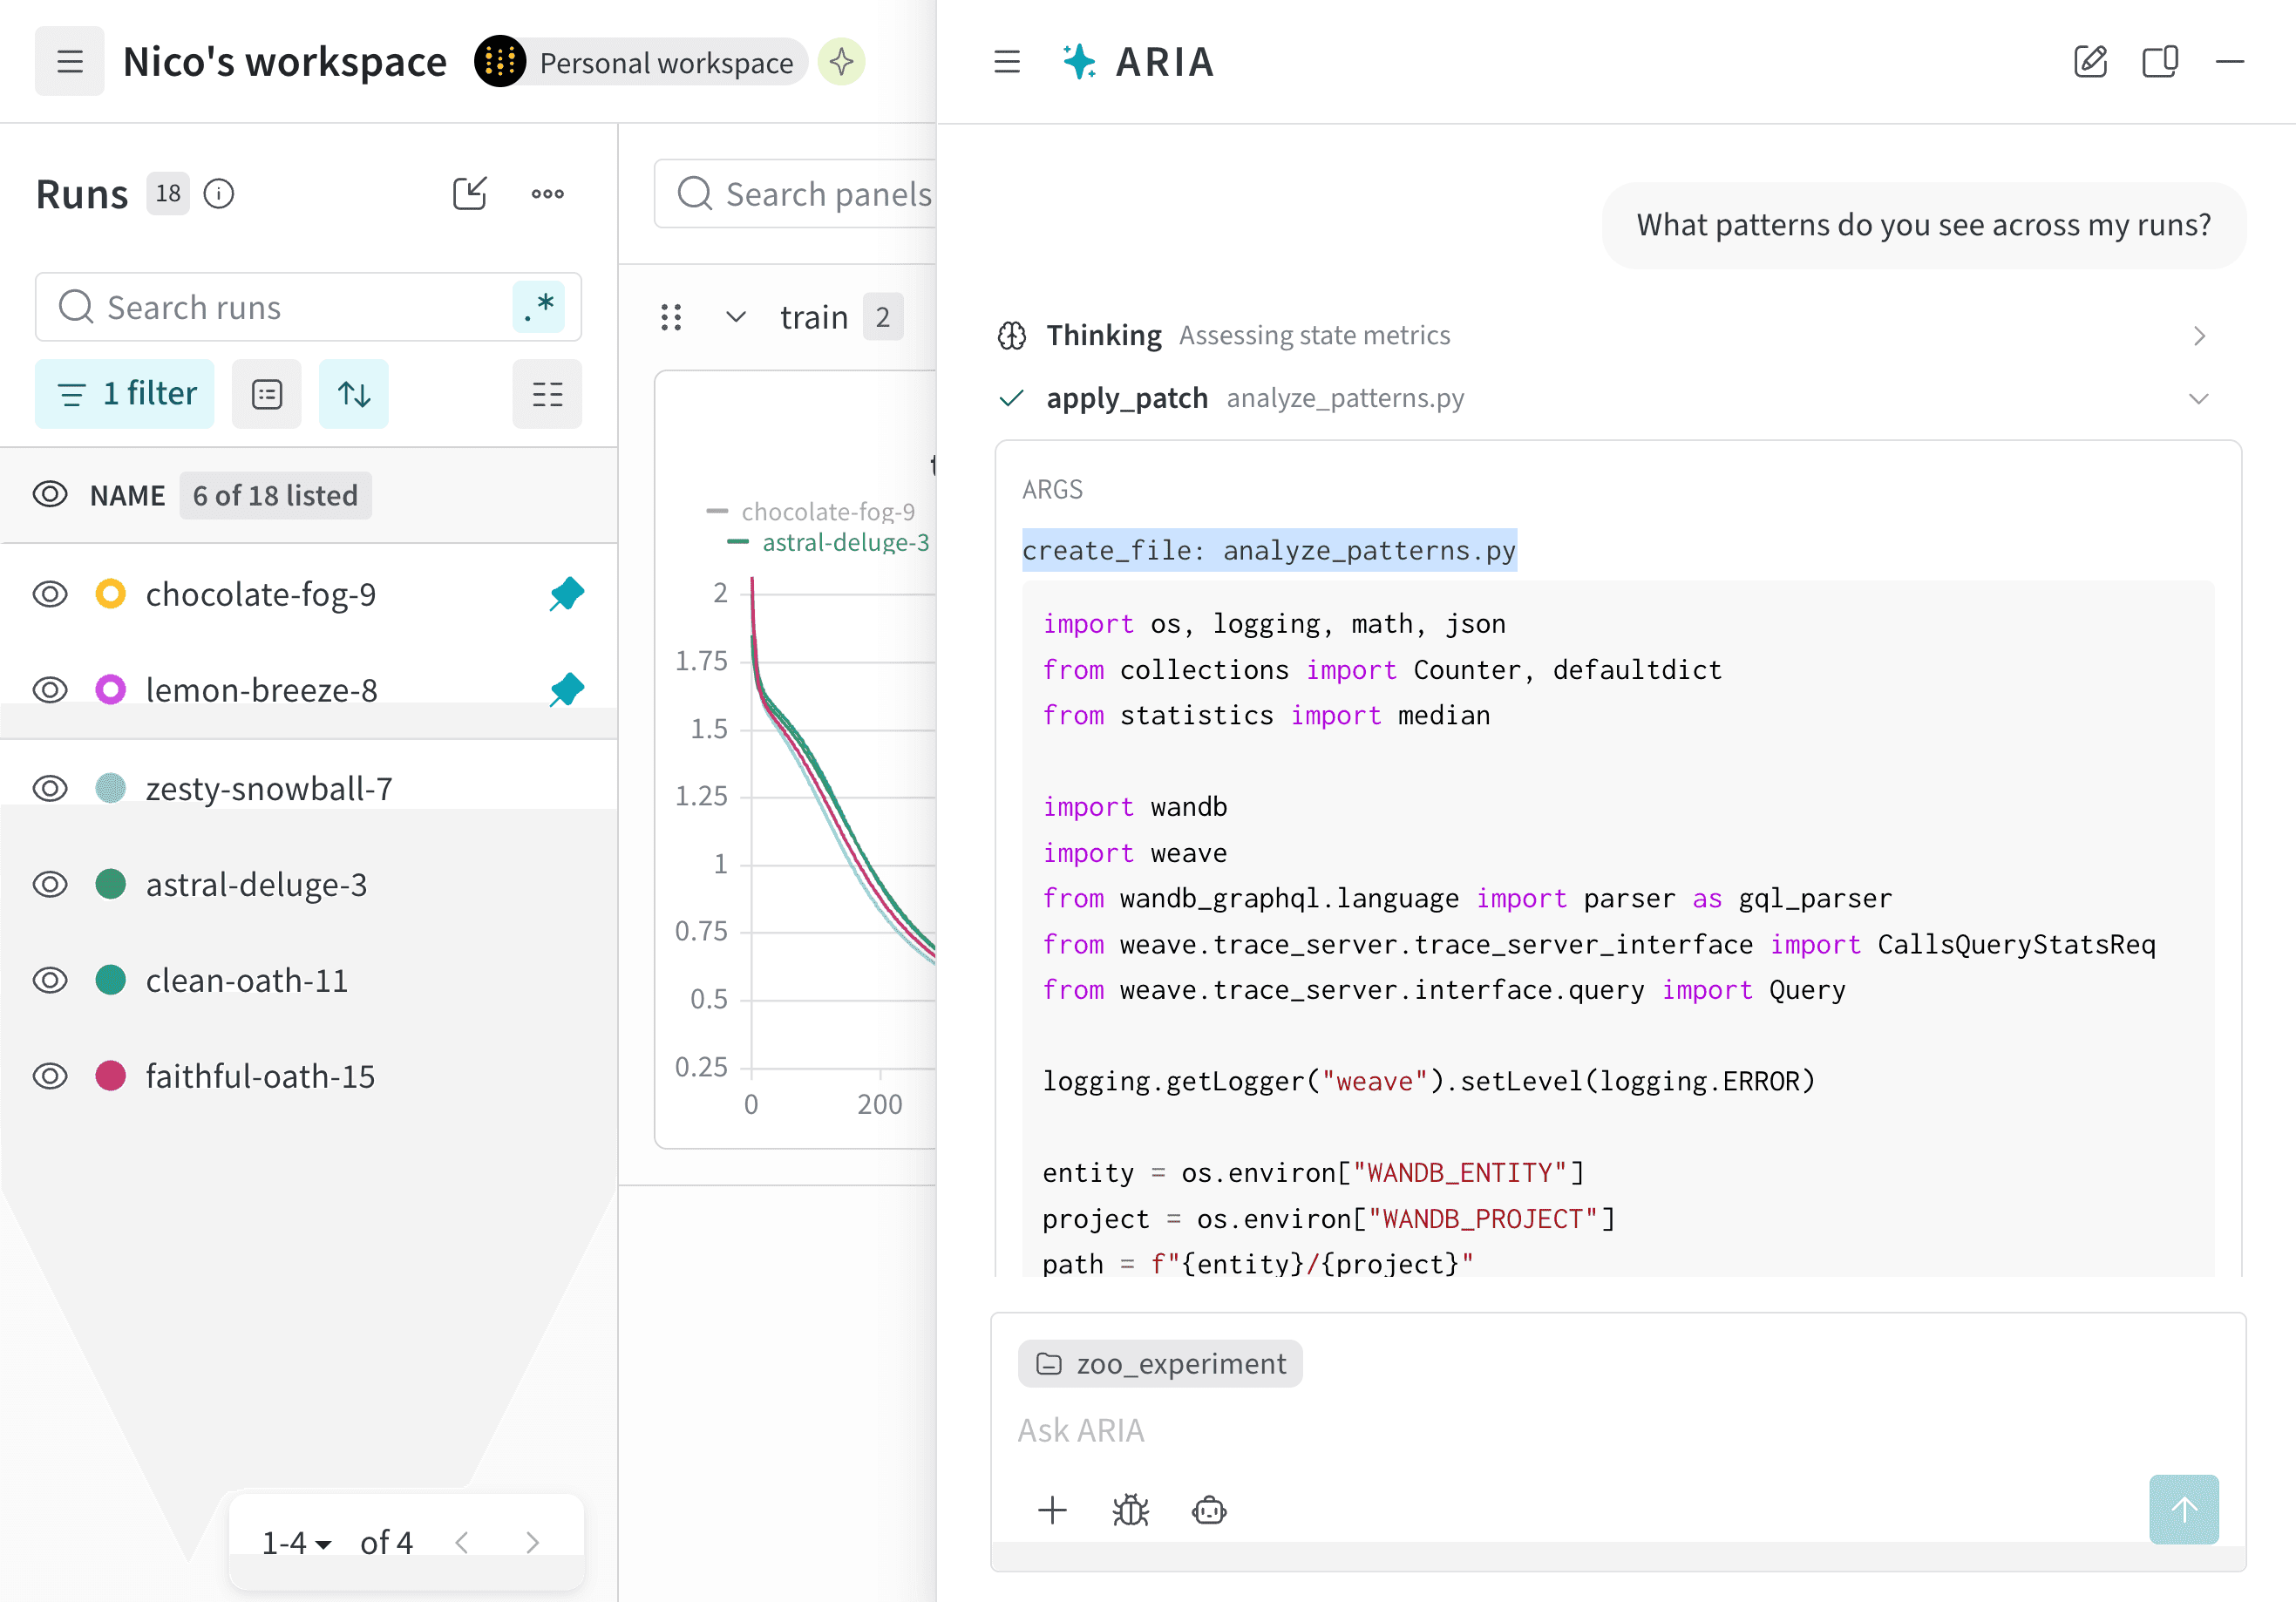Click the search icon in Search runs
Image resolution: width=2296 pixels, height=1602 pixels.
point(76,307)
